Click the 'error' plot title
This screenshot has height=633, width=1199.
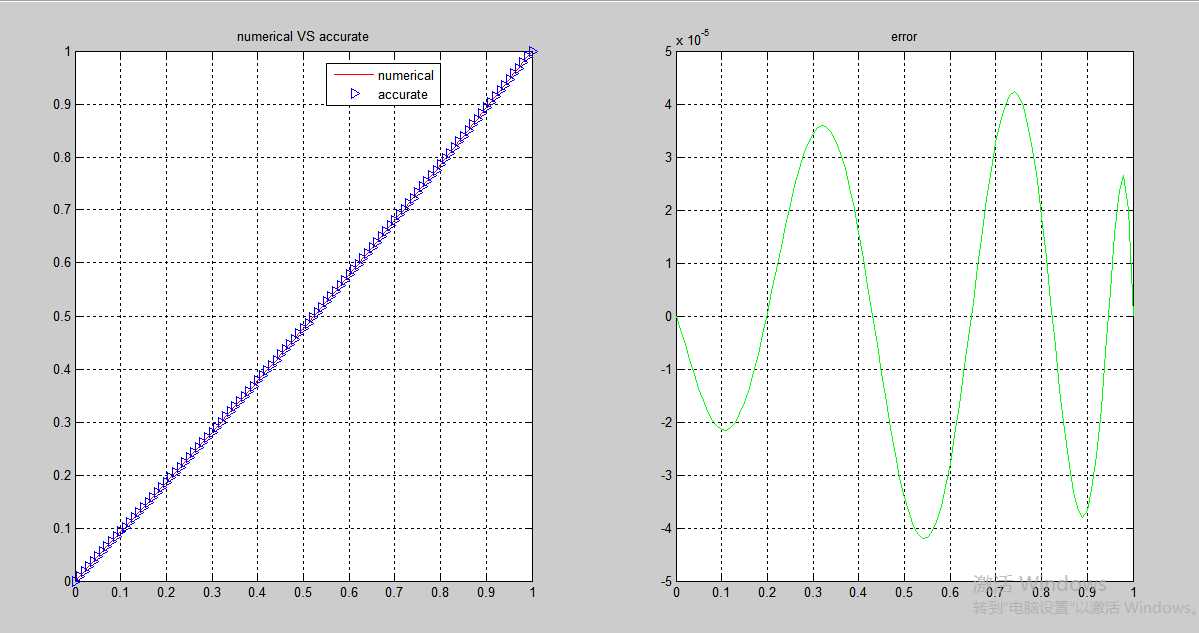pos(904,36)
